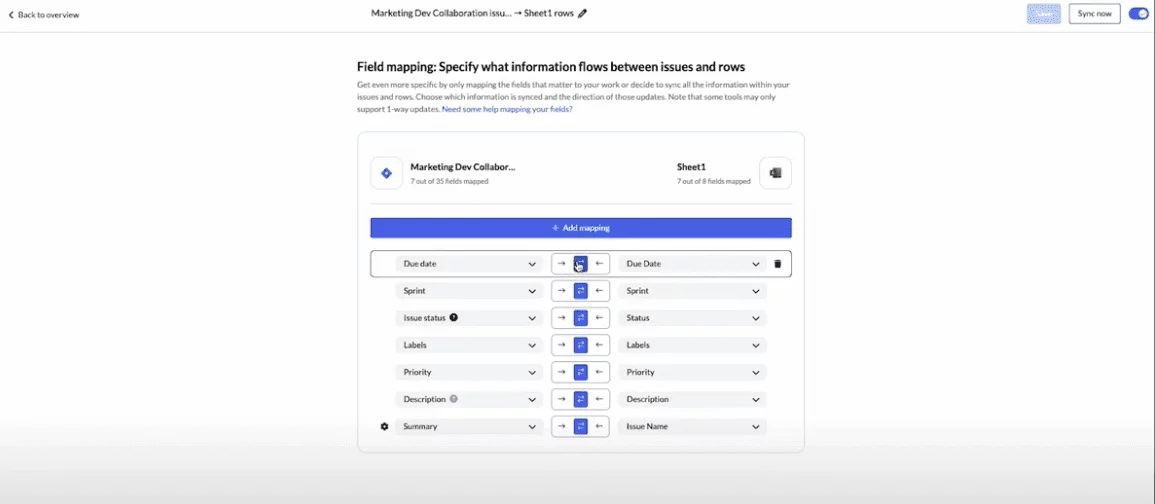
Task: Open Summary mapping settings gear
Action: tap(384, 426)
